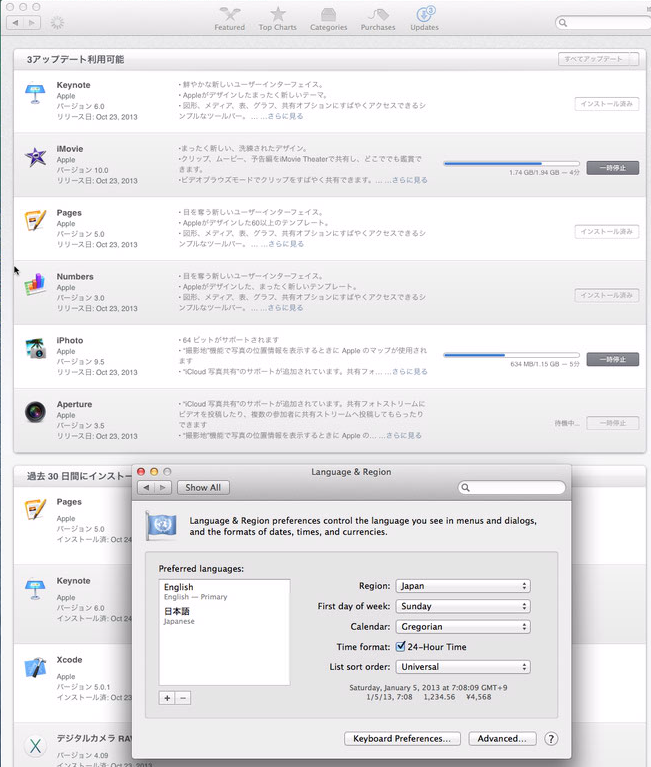Click Language & Region forward arrow
The width and height of the screenshot is (651, 767).
(163, 488)
